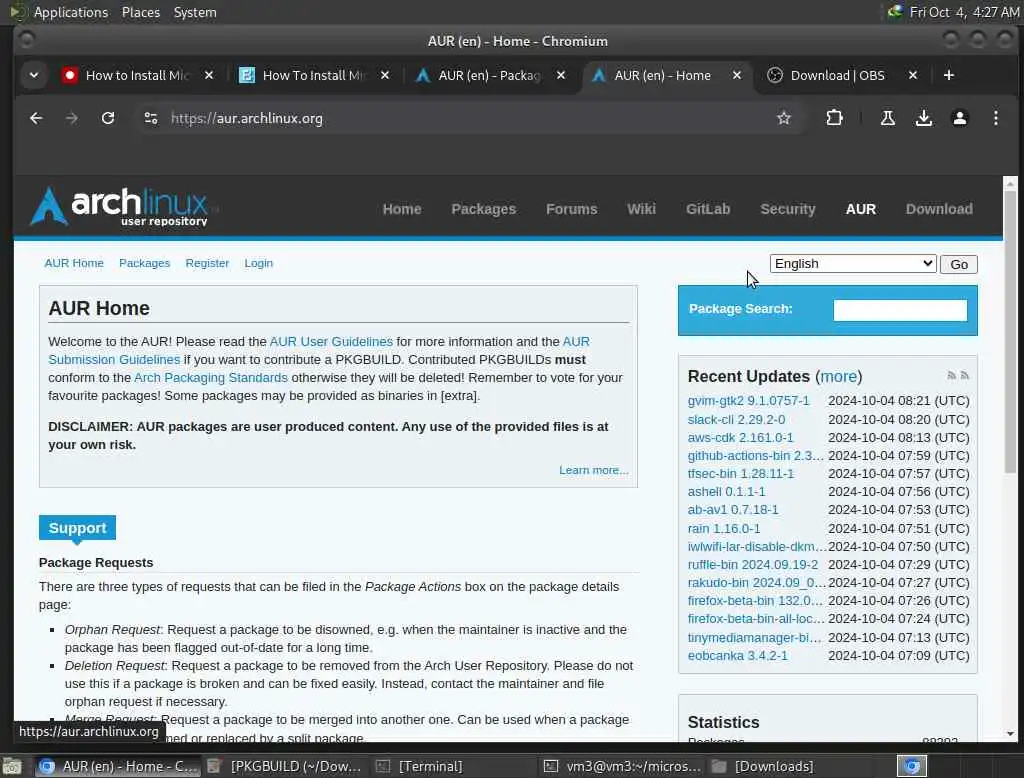Open Wiki in the Arch navigation bar

641,209
